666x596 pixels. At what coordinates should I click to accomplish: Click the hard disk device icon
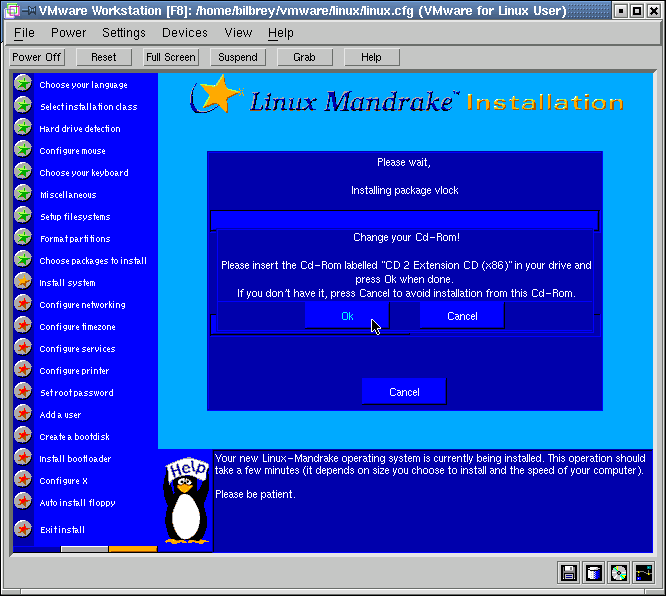[x=594, y=573]
